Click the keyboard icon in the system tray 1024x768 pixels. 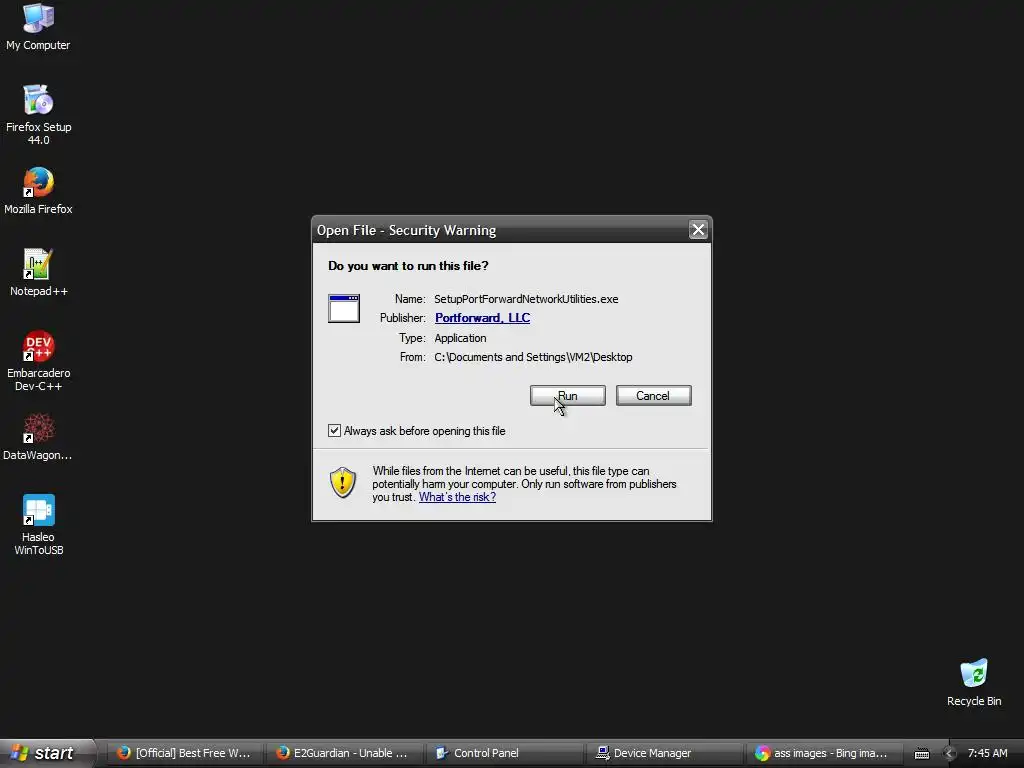tap(921, 754)
